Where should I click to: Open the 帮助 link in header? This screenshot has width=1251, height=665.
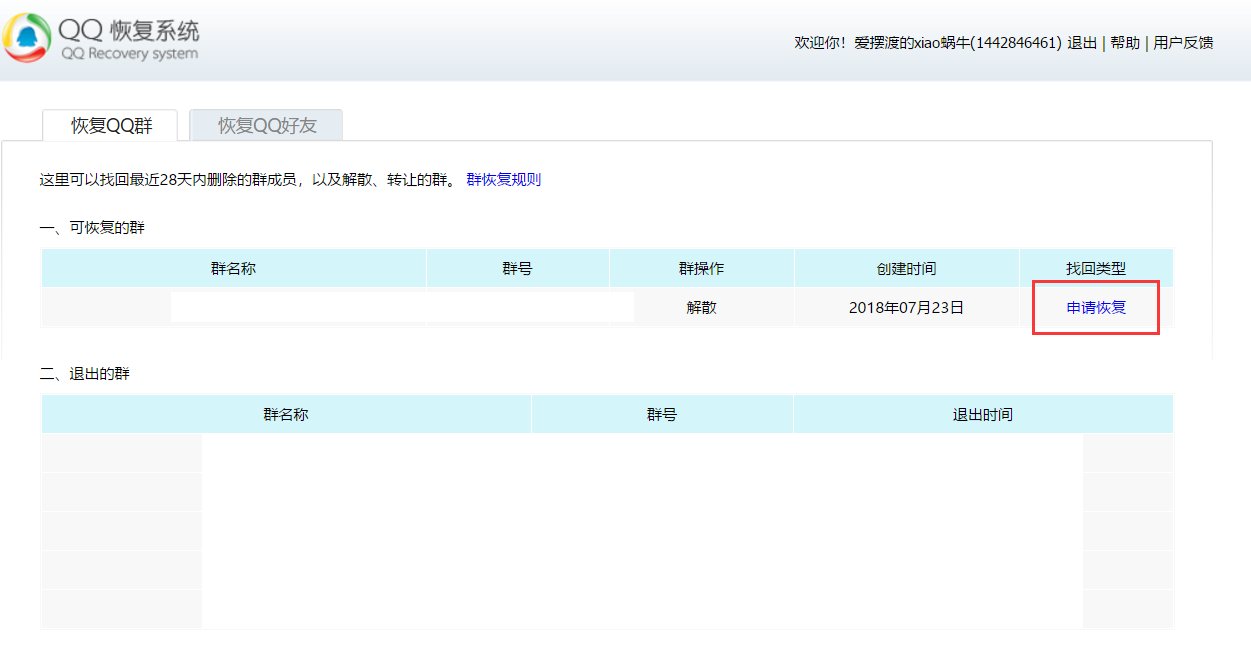tap(1125, 43)
